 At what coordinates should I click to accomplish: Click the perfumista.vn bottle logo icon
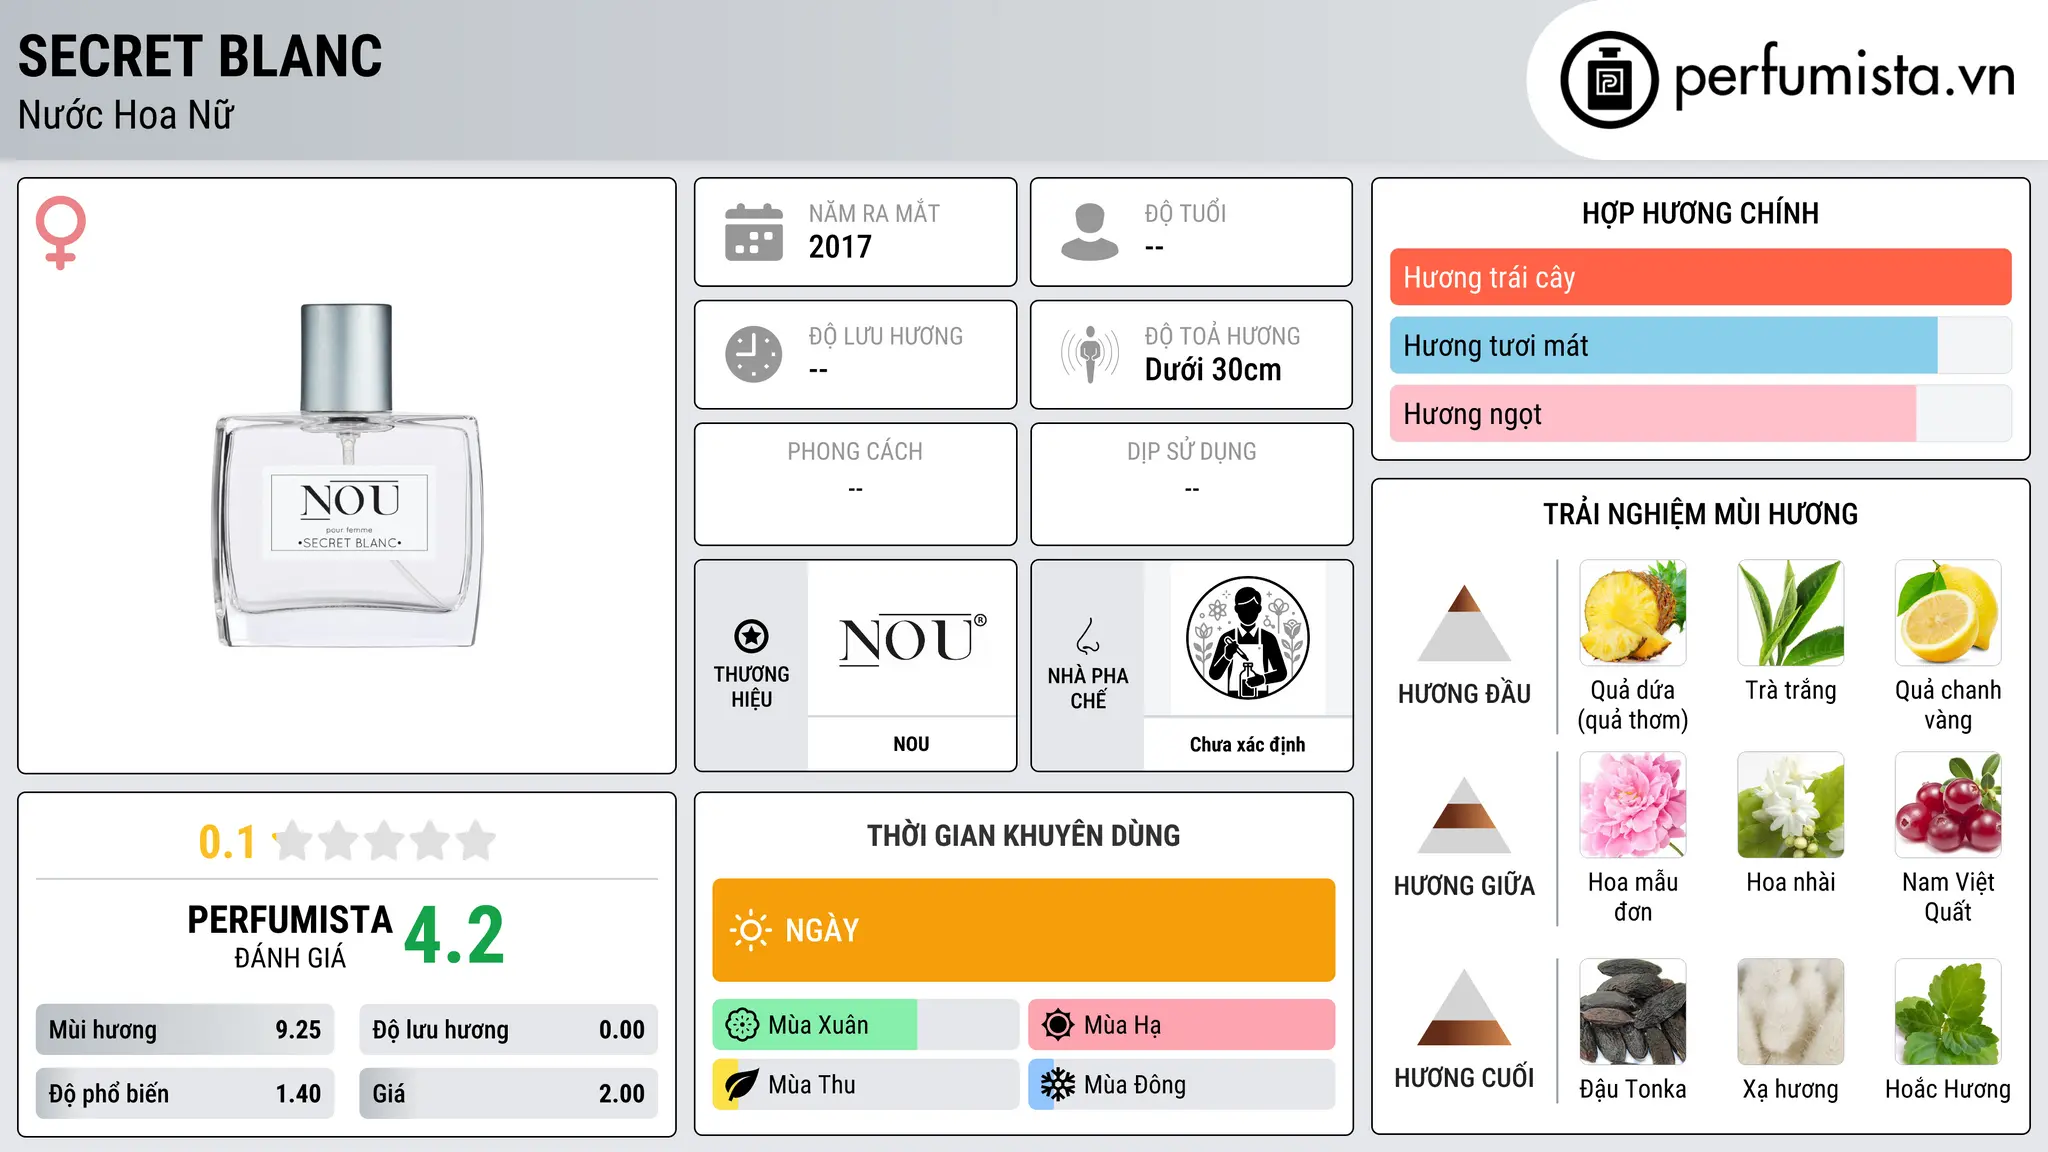(x=1609, y=80)
